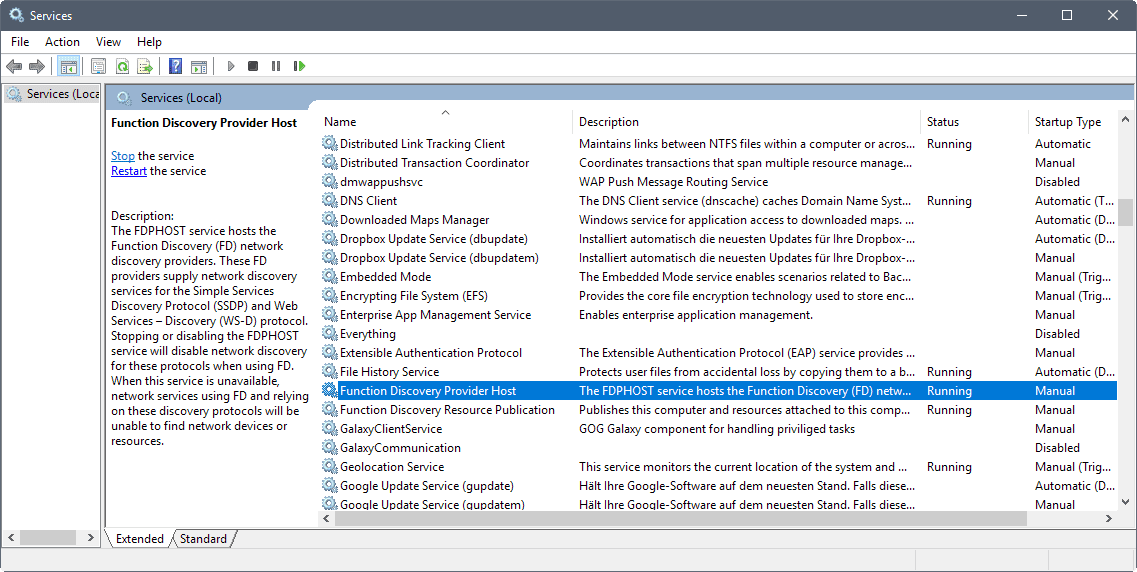Click the Pause Service toolbar icon

276,67
